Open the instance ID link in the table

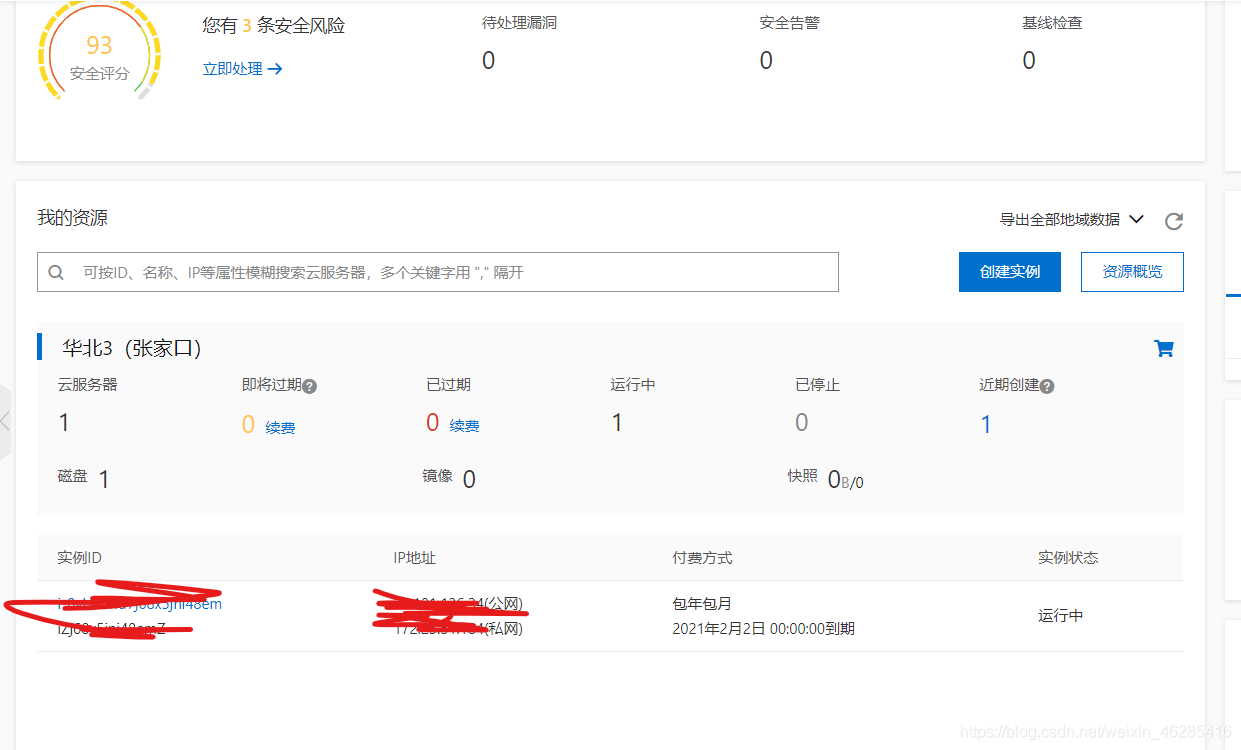140,603
